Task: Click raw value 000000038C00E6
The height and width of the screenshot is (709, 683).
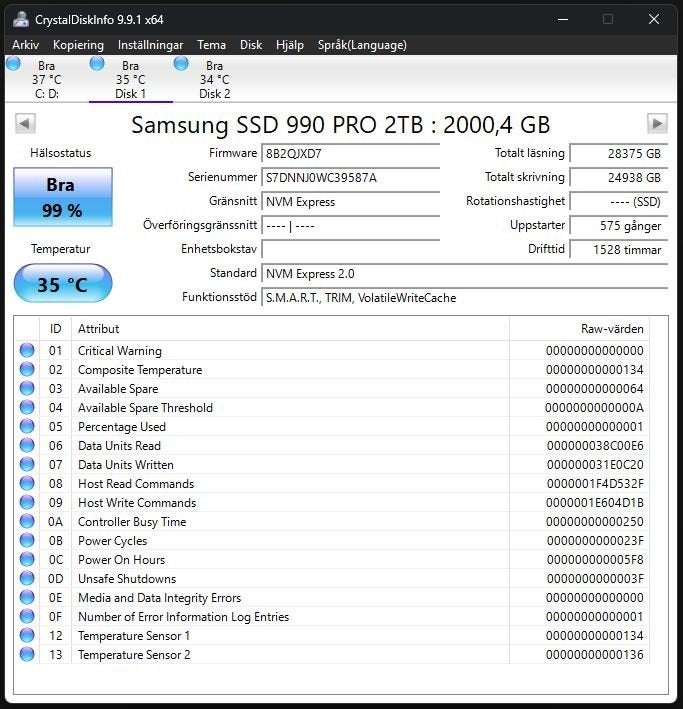Action: click(595, 445)
